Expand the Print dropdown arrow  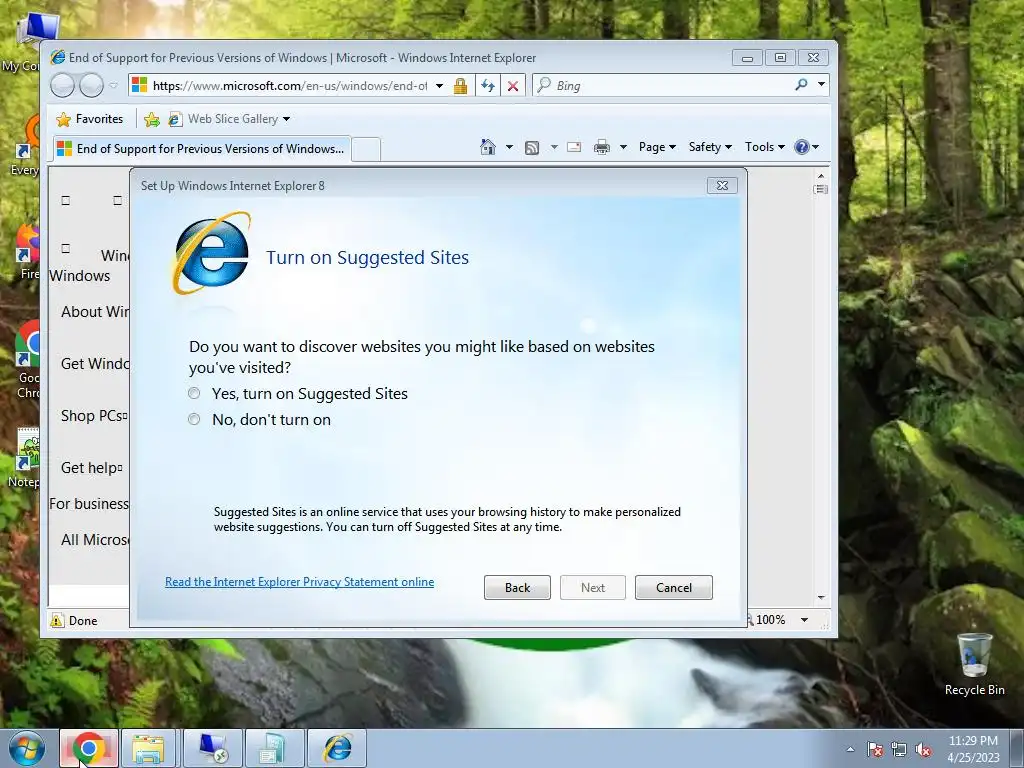coord(623,147)
